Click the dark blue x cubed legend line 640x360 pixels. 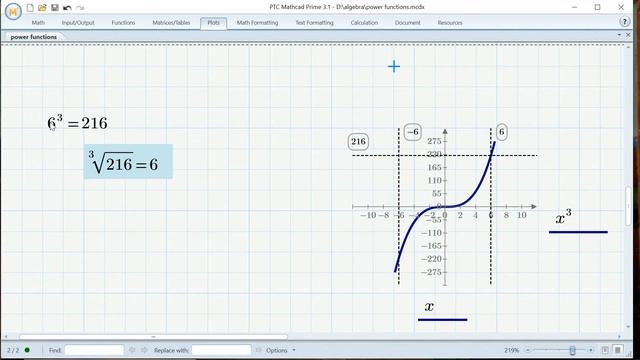578,232
